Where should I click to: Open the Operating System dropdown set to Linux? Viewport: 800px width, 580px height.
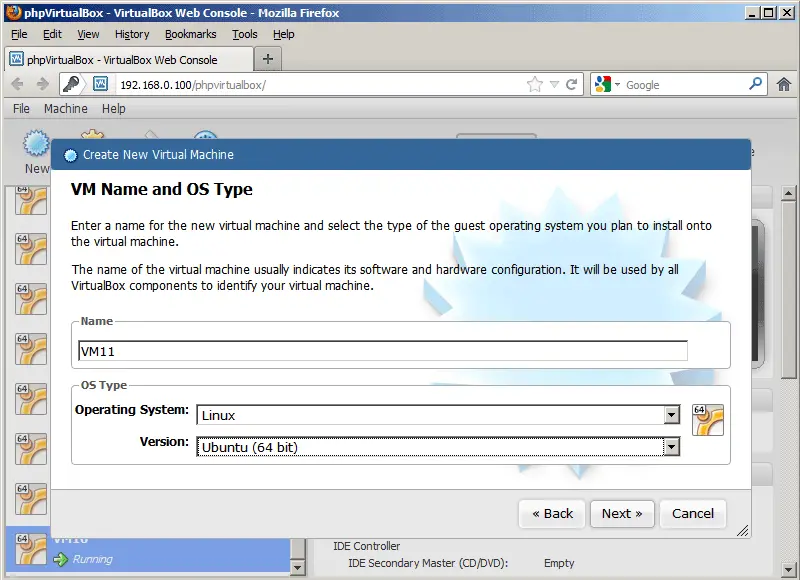coord(438,415)
